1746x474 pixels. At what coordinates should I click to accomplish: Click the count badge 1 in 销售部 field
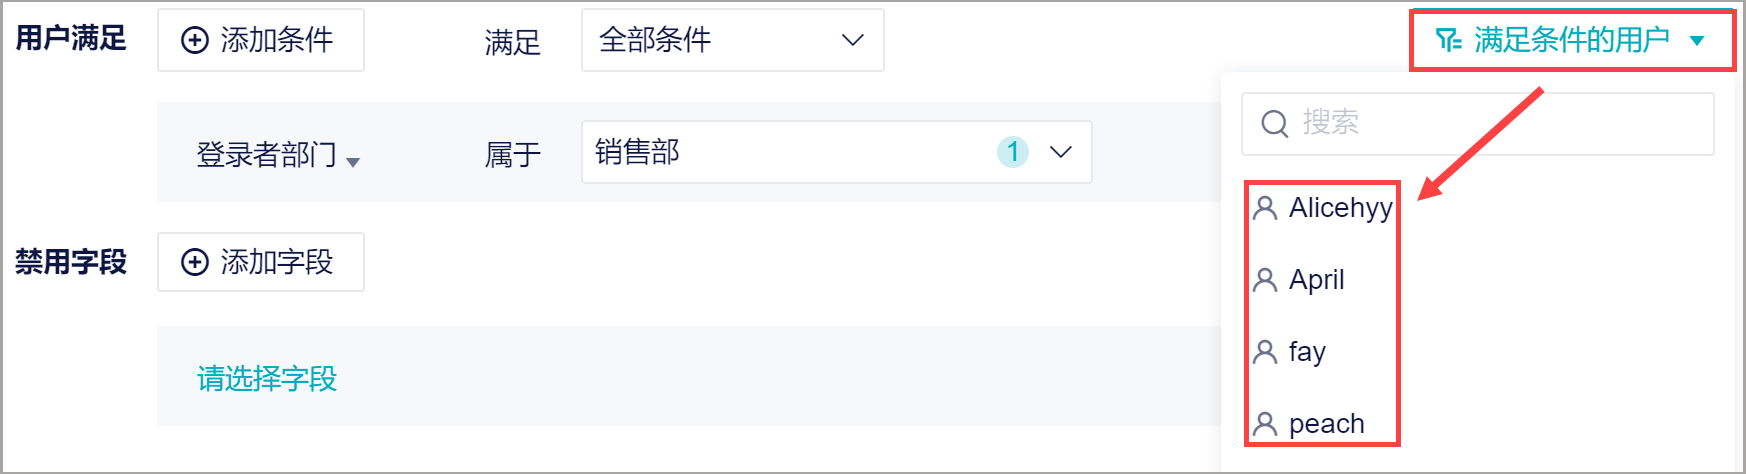[x=1013, y=152]
